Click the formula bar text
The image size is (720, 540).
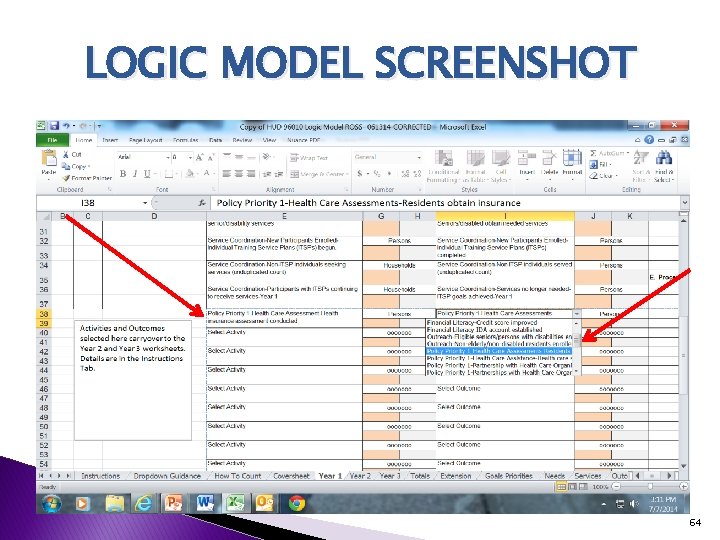368,202
